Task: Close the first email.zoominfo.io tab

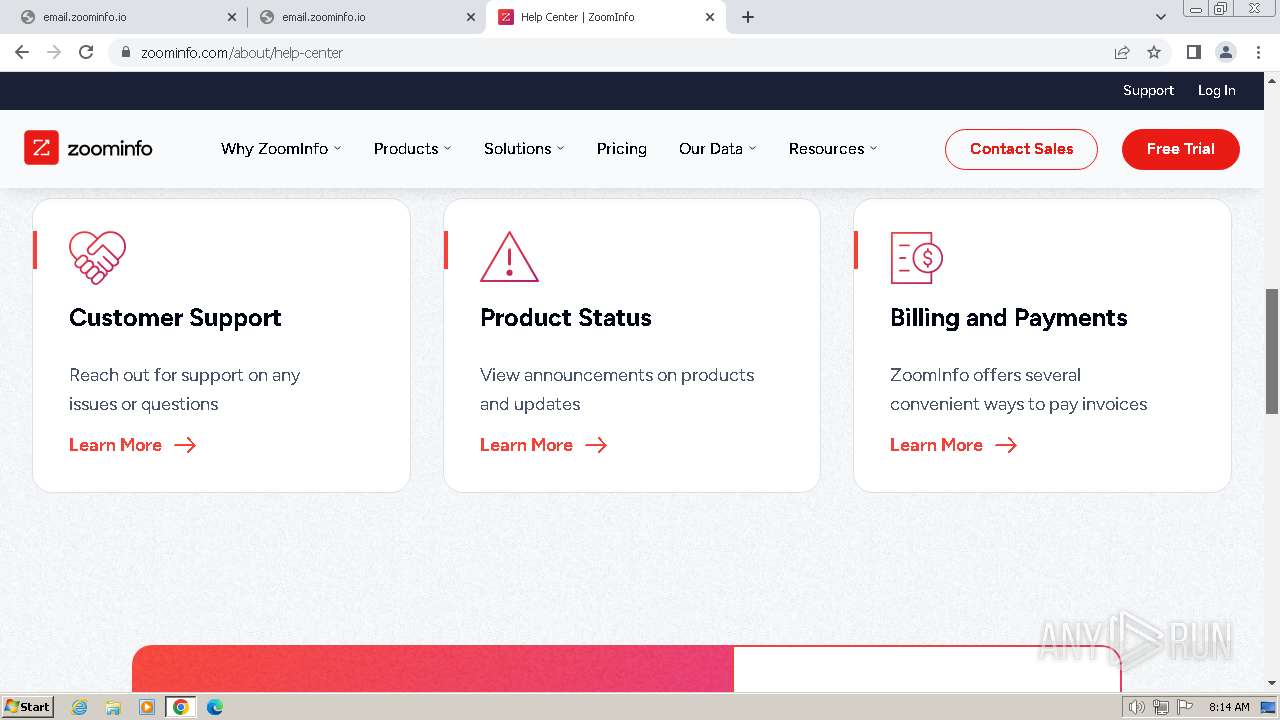Action: (231, 17)
